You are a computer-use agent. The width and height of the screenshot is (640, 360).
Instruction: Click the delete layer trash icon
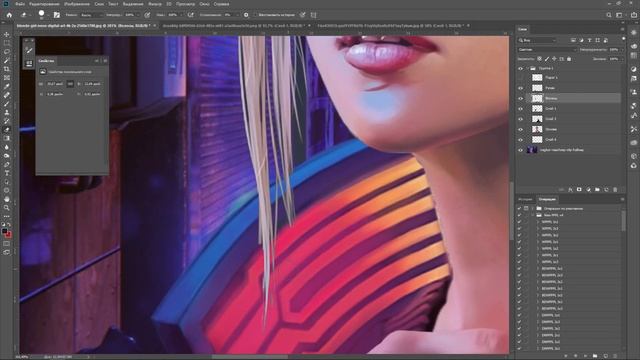pyautogui.click(x=615, y=190)
